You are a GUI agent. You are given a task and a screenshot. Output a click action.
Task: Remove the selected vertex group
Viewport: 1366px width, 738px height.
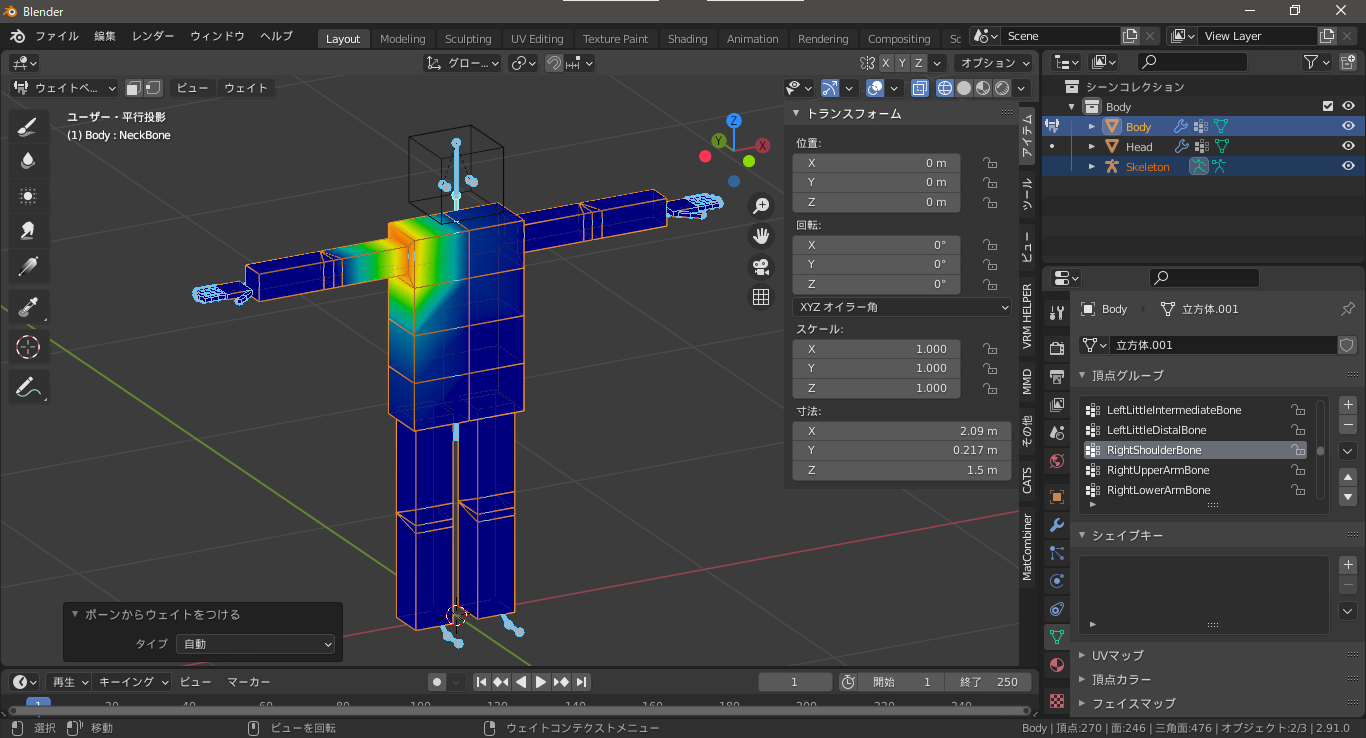(1348, 425)
